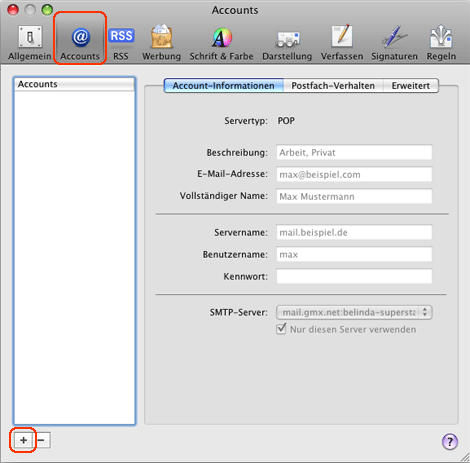Viewport: 470px width, 463px height.
Task: Open the Allgemein preferences pane
Action: point(30,43)
